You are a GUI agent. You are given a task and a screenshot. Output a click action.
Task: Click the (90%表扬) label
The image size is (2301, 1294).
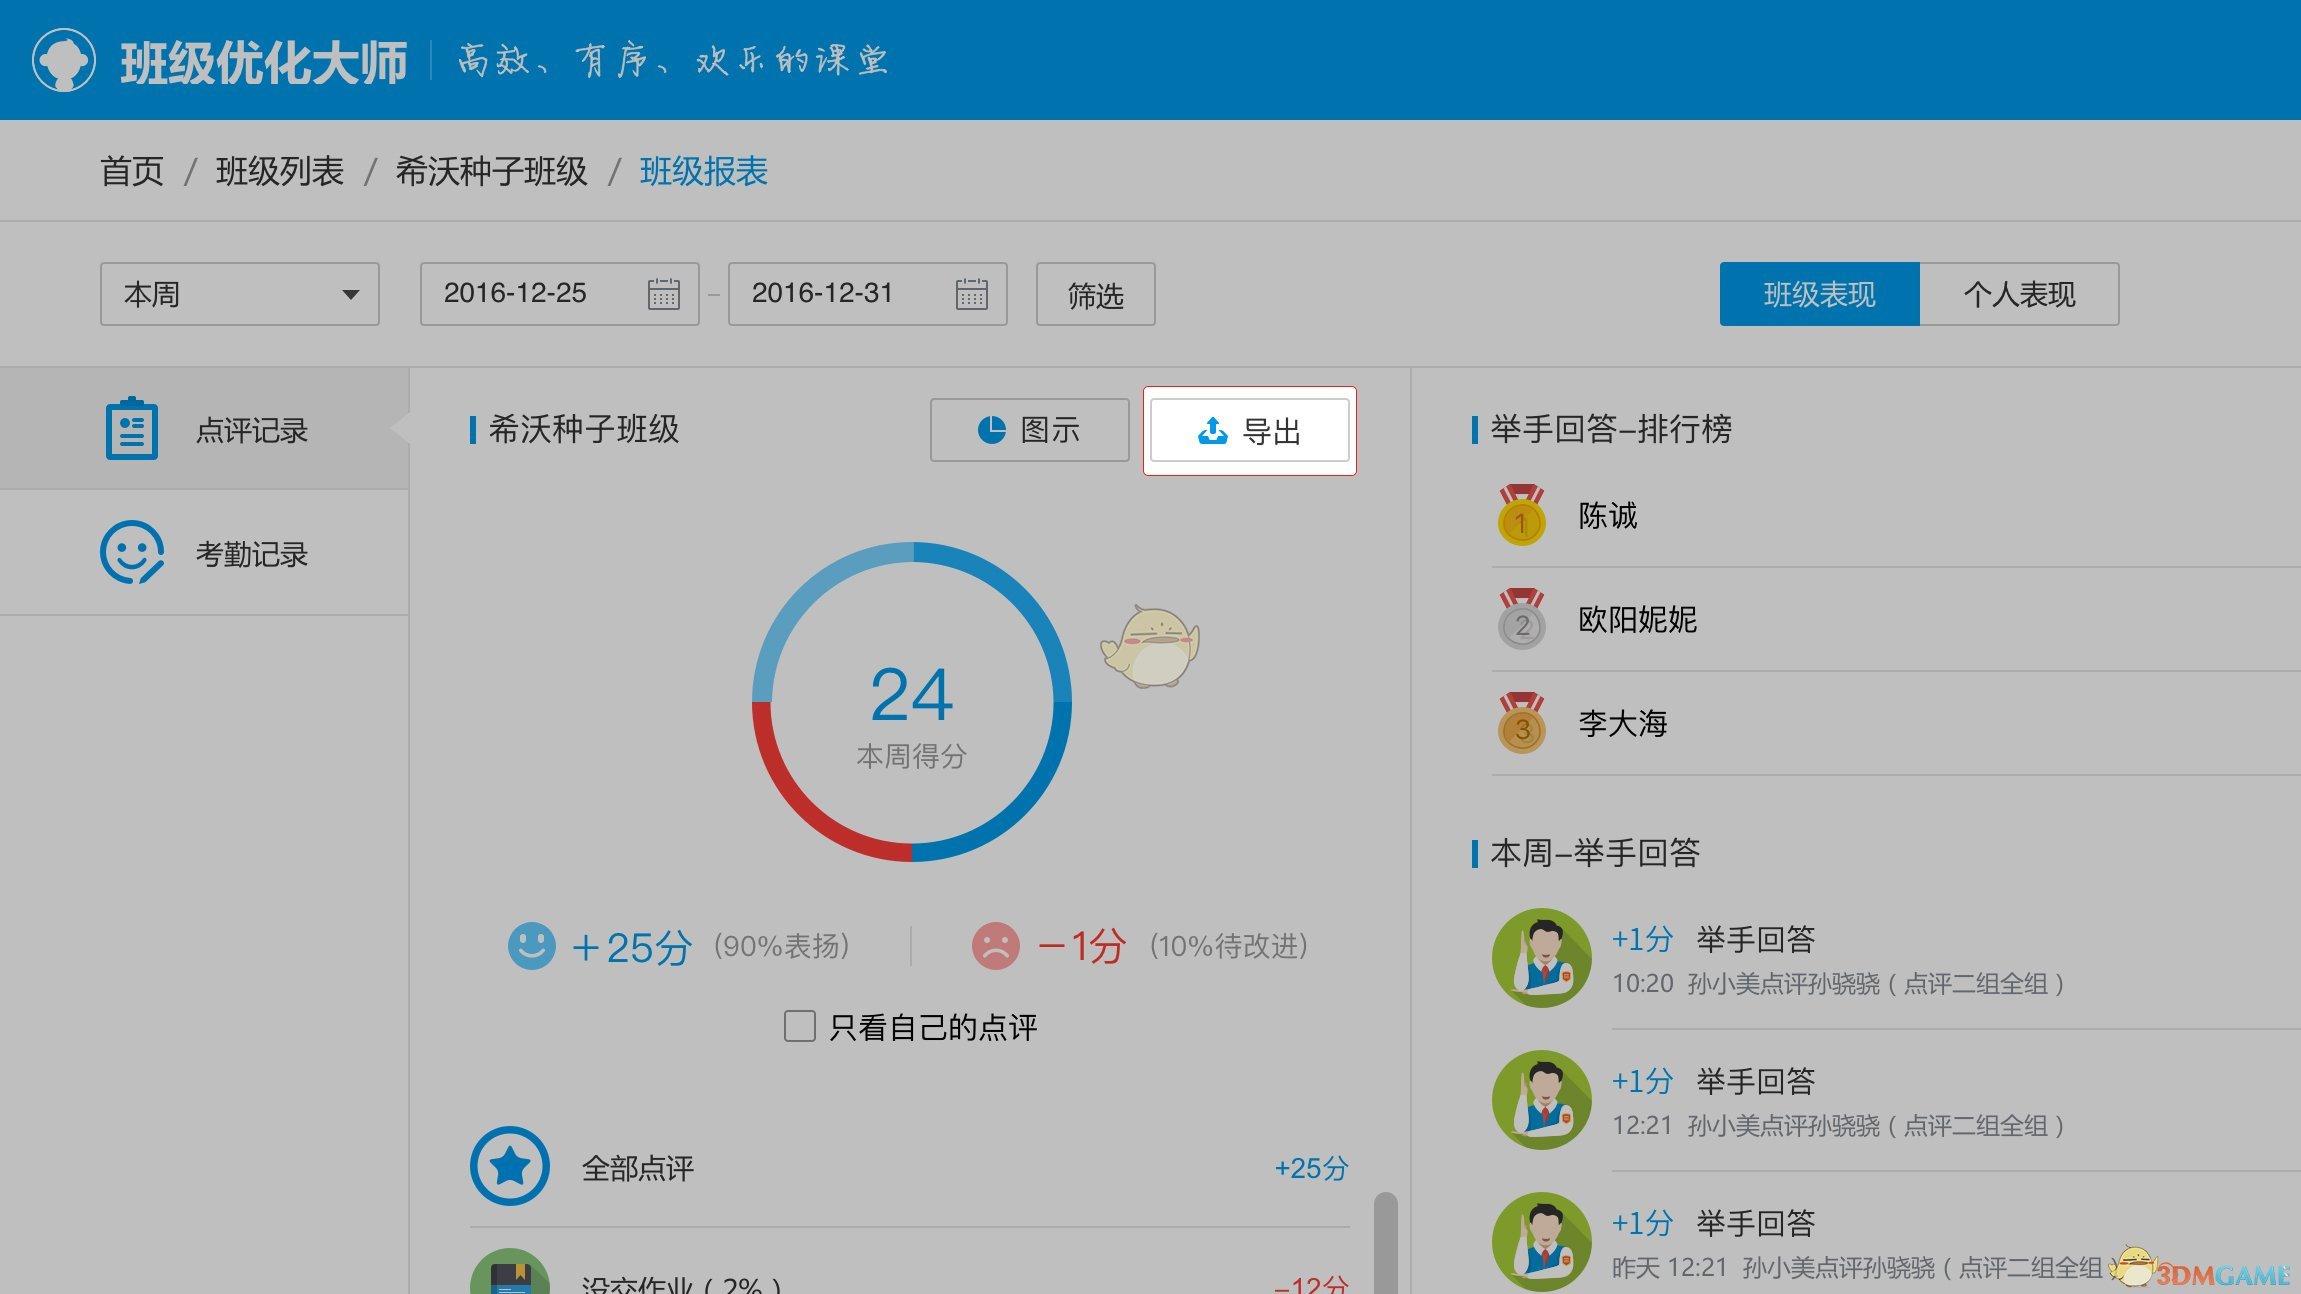(781, 946)
